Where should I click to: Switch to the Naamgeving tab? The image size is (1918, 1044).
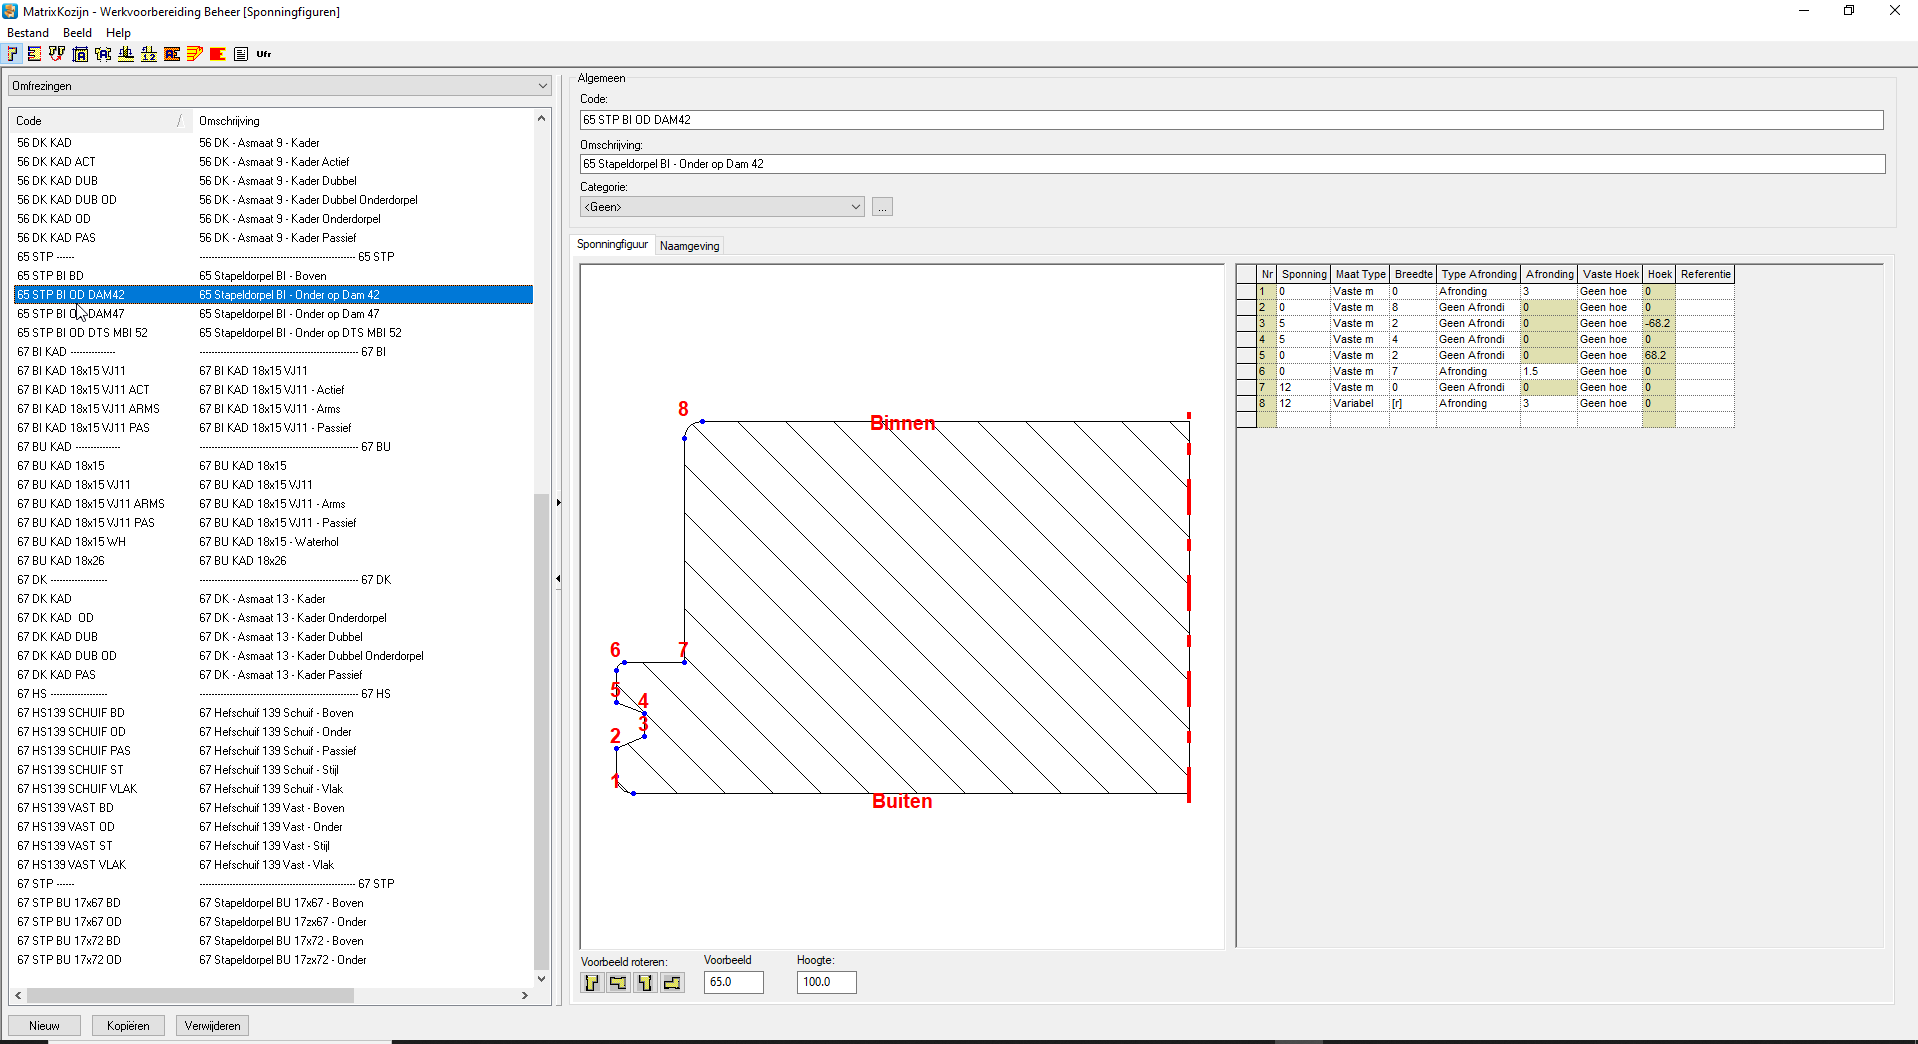click(689, 246)
